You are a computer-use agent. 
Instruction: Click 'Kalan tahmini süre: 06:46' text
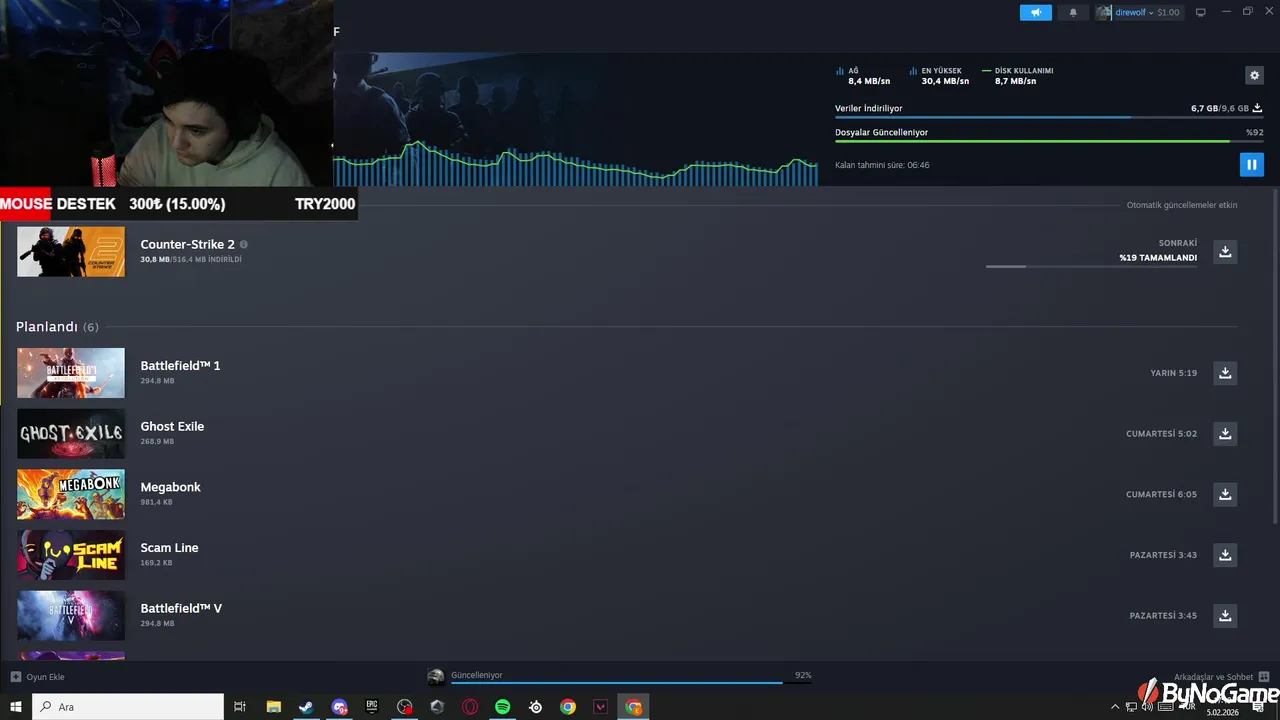click(882, 165)
